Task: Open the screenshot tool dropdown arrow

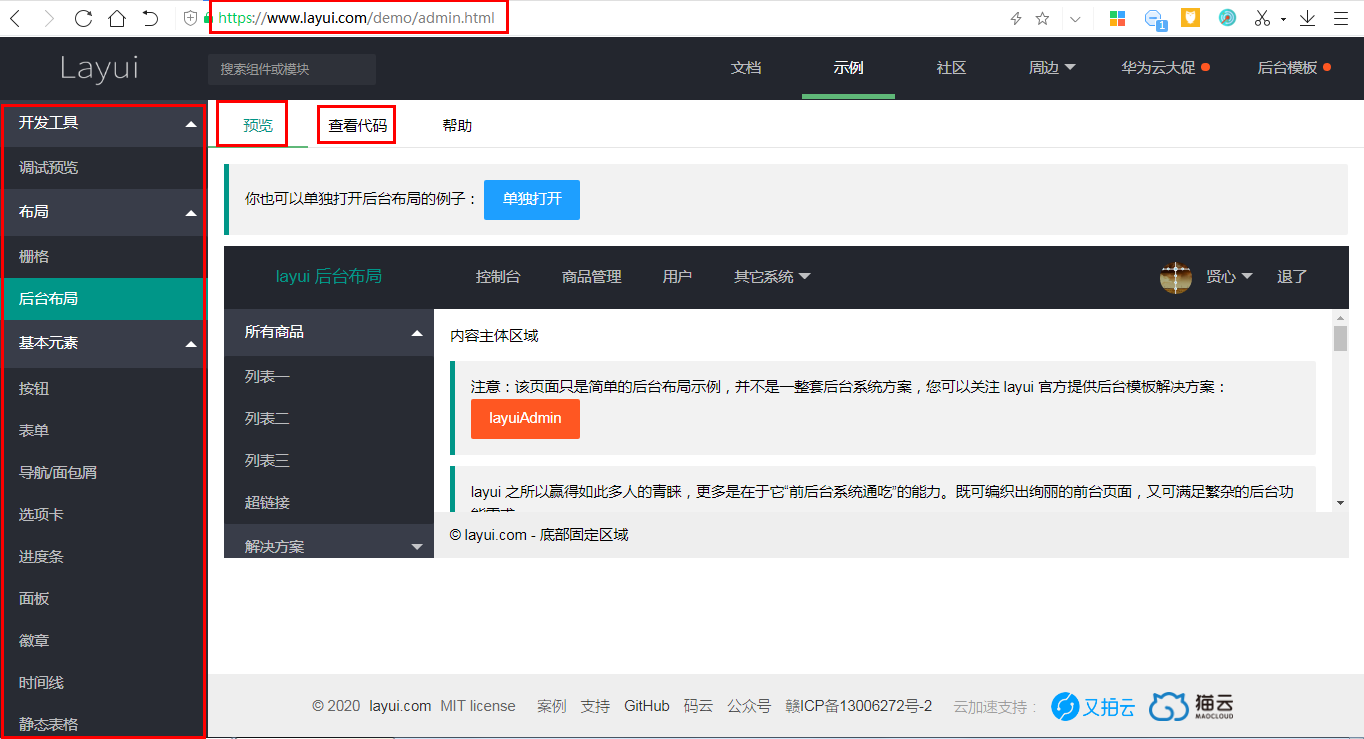Action: (1283, 19)
